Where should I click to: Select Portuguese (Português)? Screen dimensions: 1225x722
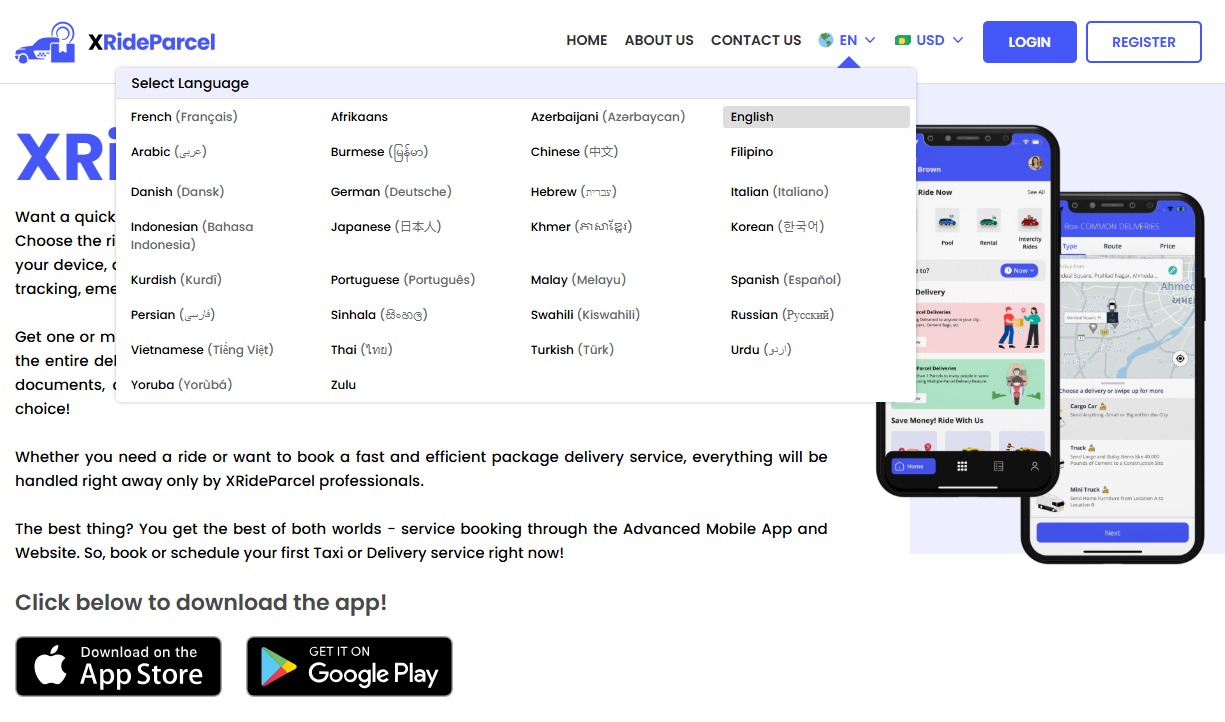[x=403, y=280]
